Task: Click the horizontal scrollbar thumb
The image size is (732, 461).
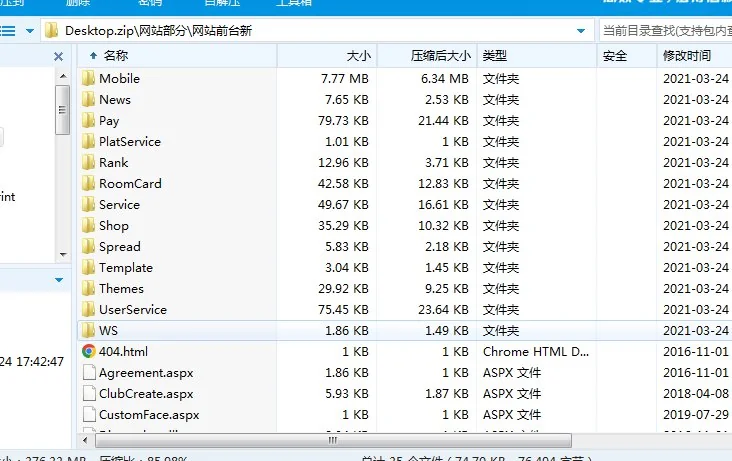Action: [x=333, y=440]
